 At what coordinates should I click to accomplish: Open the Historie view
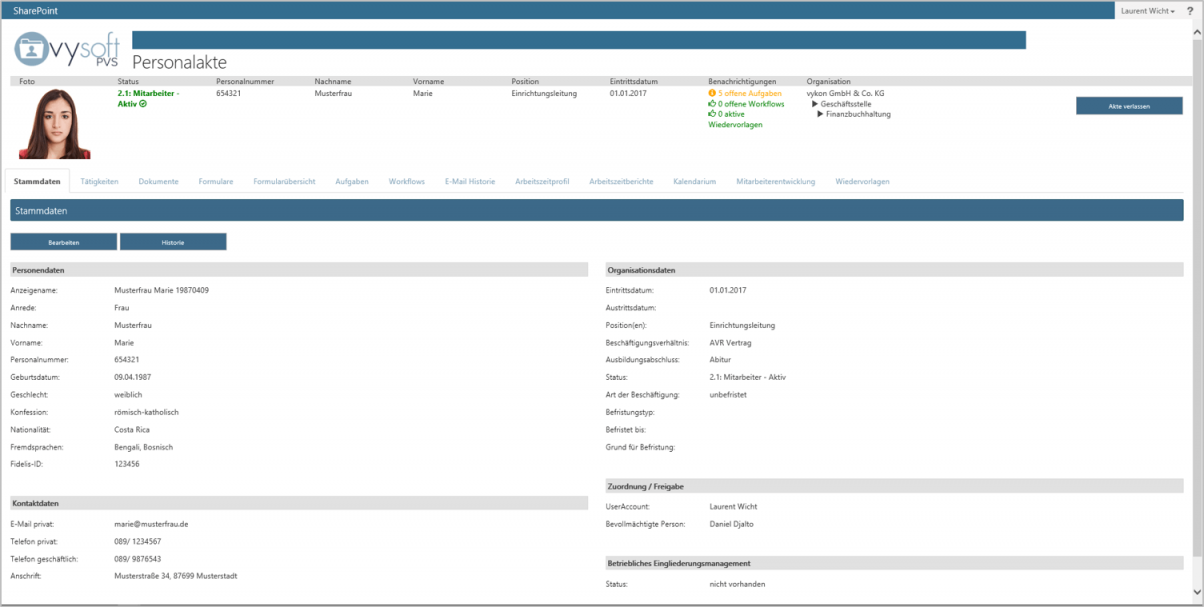click(x=173, y=241)
